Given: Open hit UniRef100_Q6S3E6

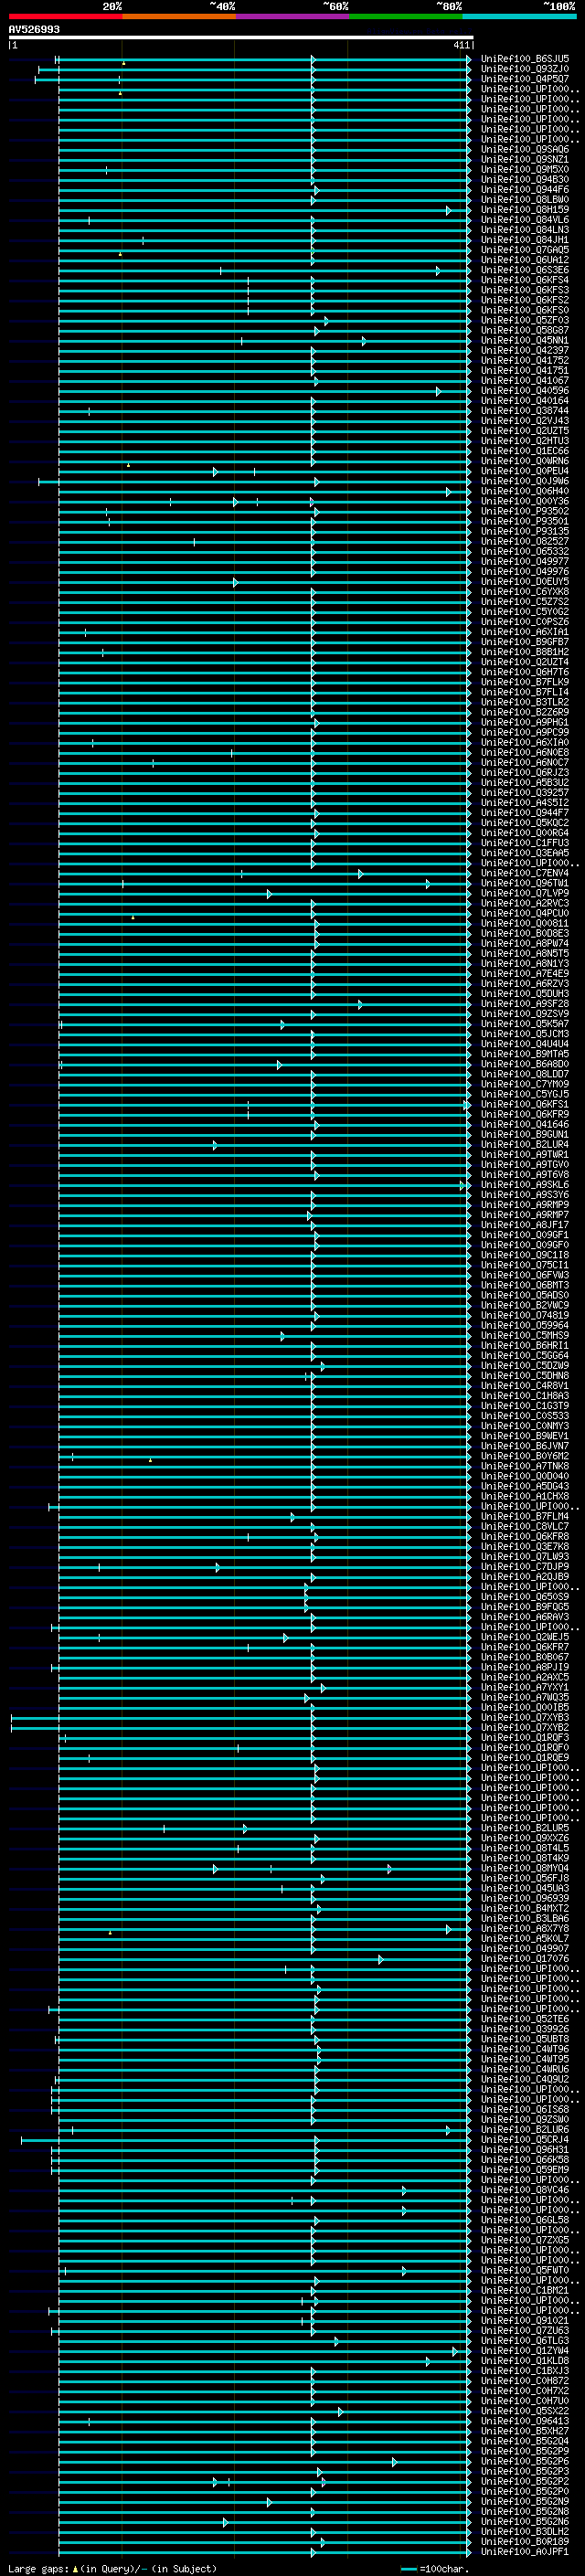Looking at the screenshot, I should tap(525, 270).
